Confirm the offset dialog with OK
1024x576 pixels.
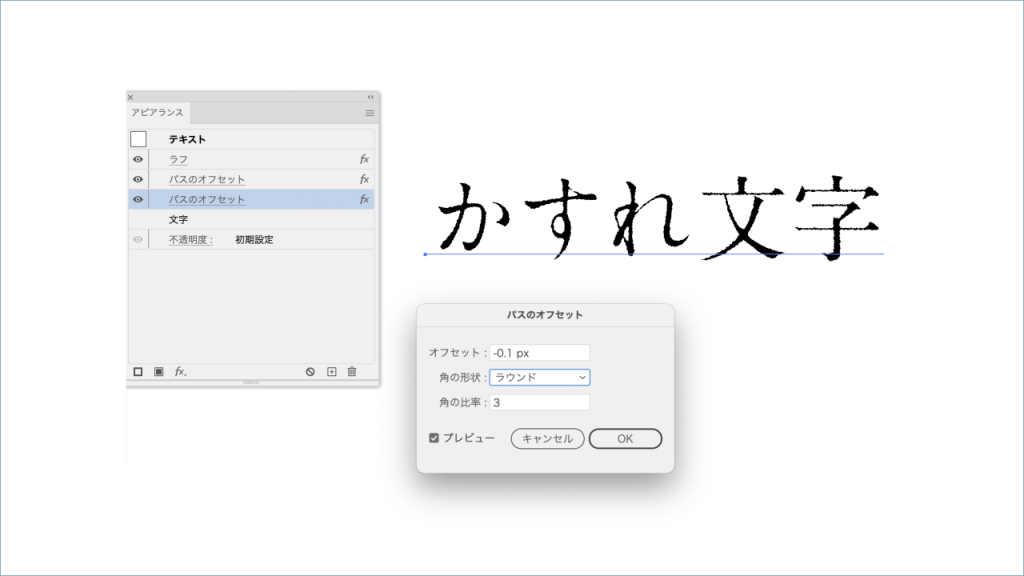tap(625, 439)
